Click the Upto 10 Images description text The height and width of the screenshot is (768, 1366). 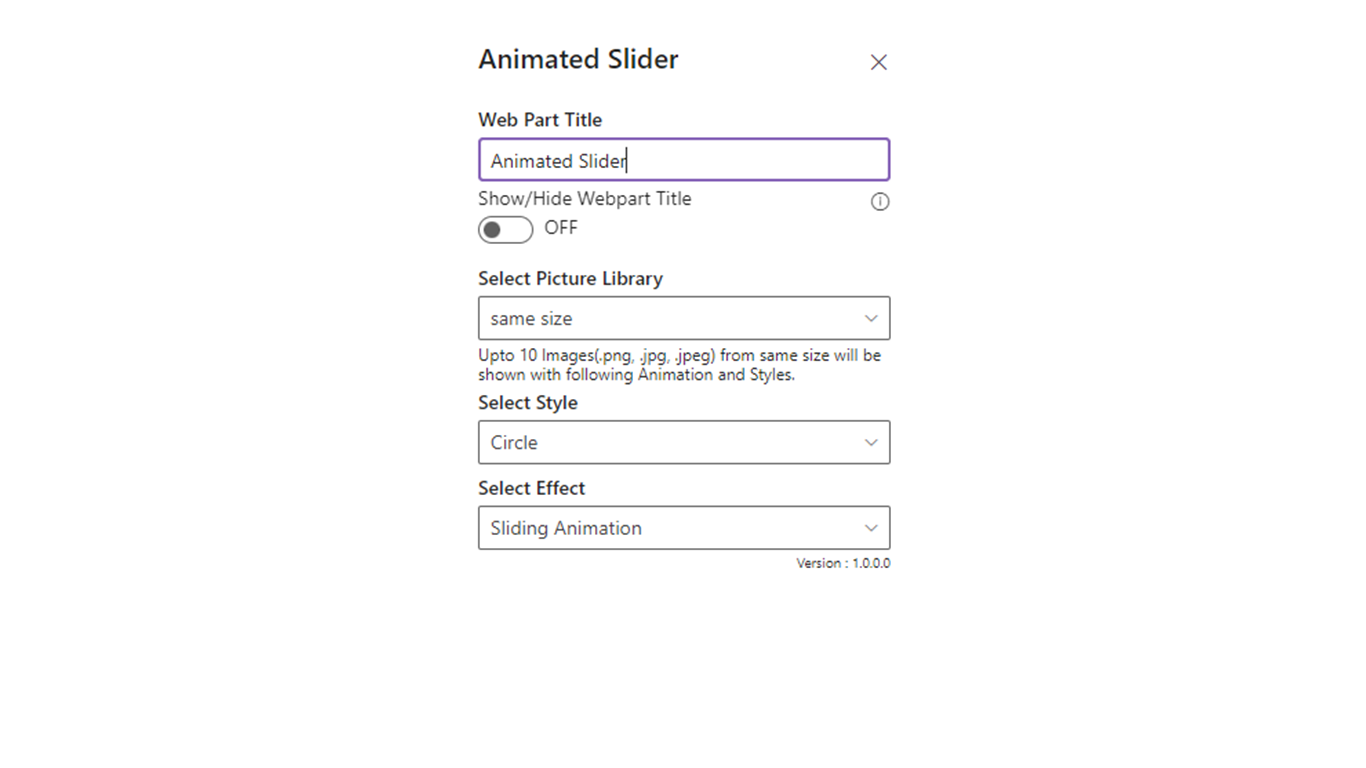pyautogui.click(x=679, y=365)
